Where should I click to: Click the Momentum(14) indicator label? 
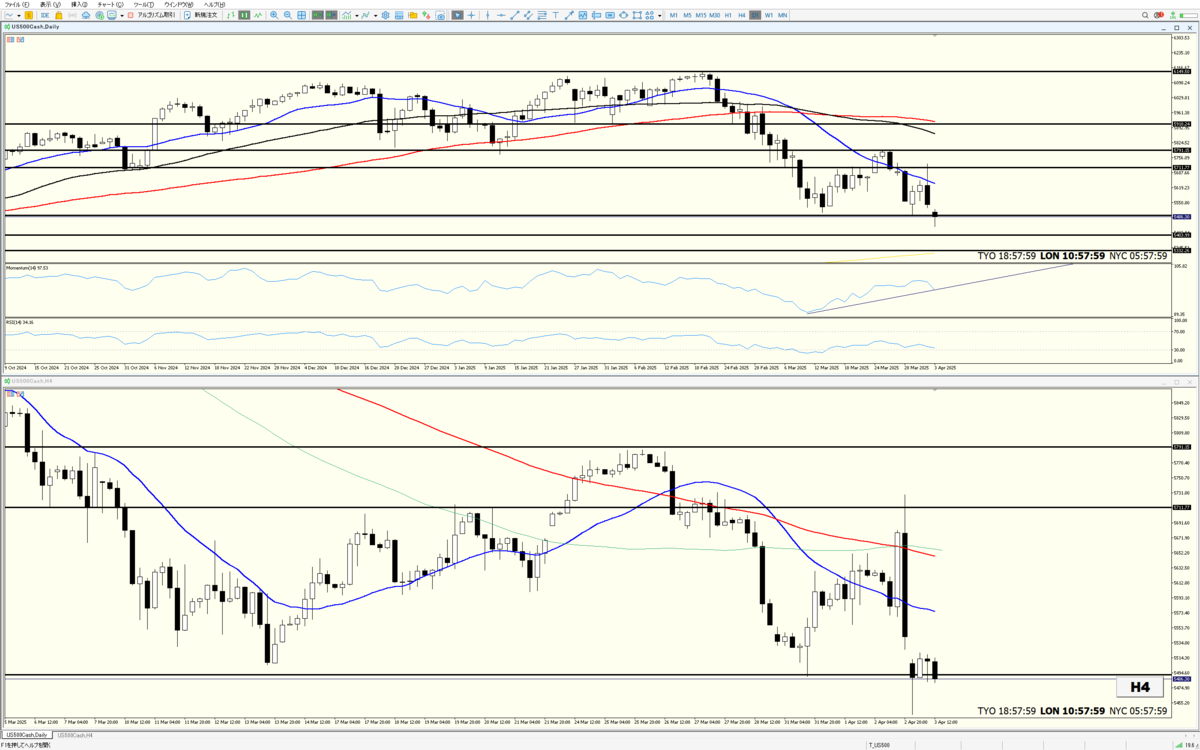point(26,268)
